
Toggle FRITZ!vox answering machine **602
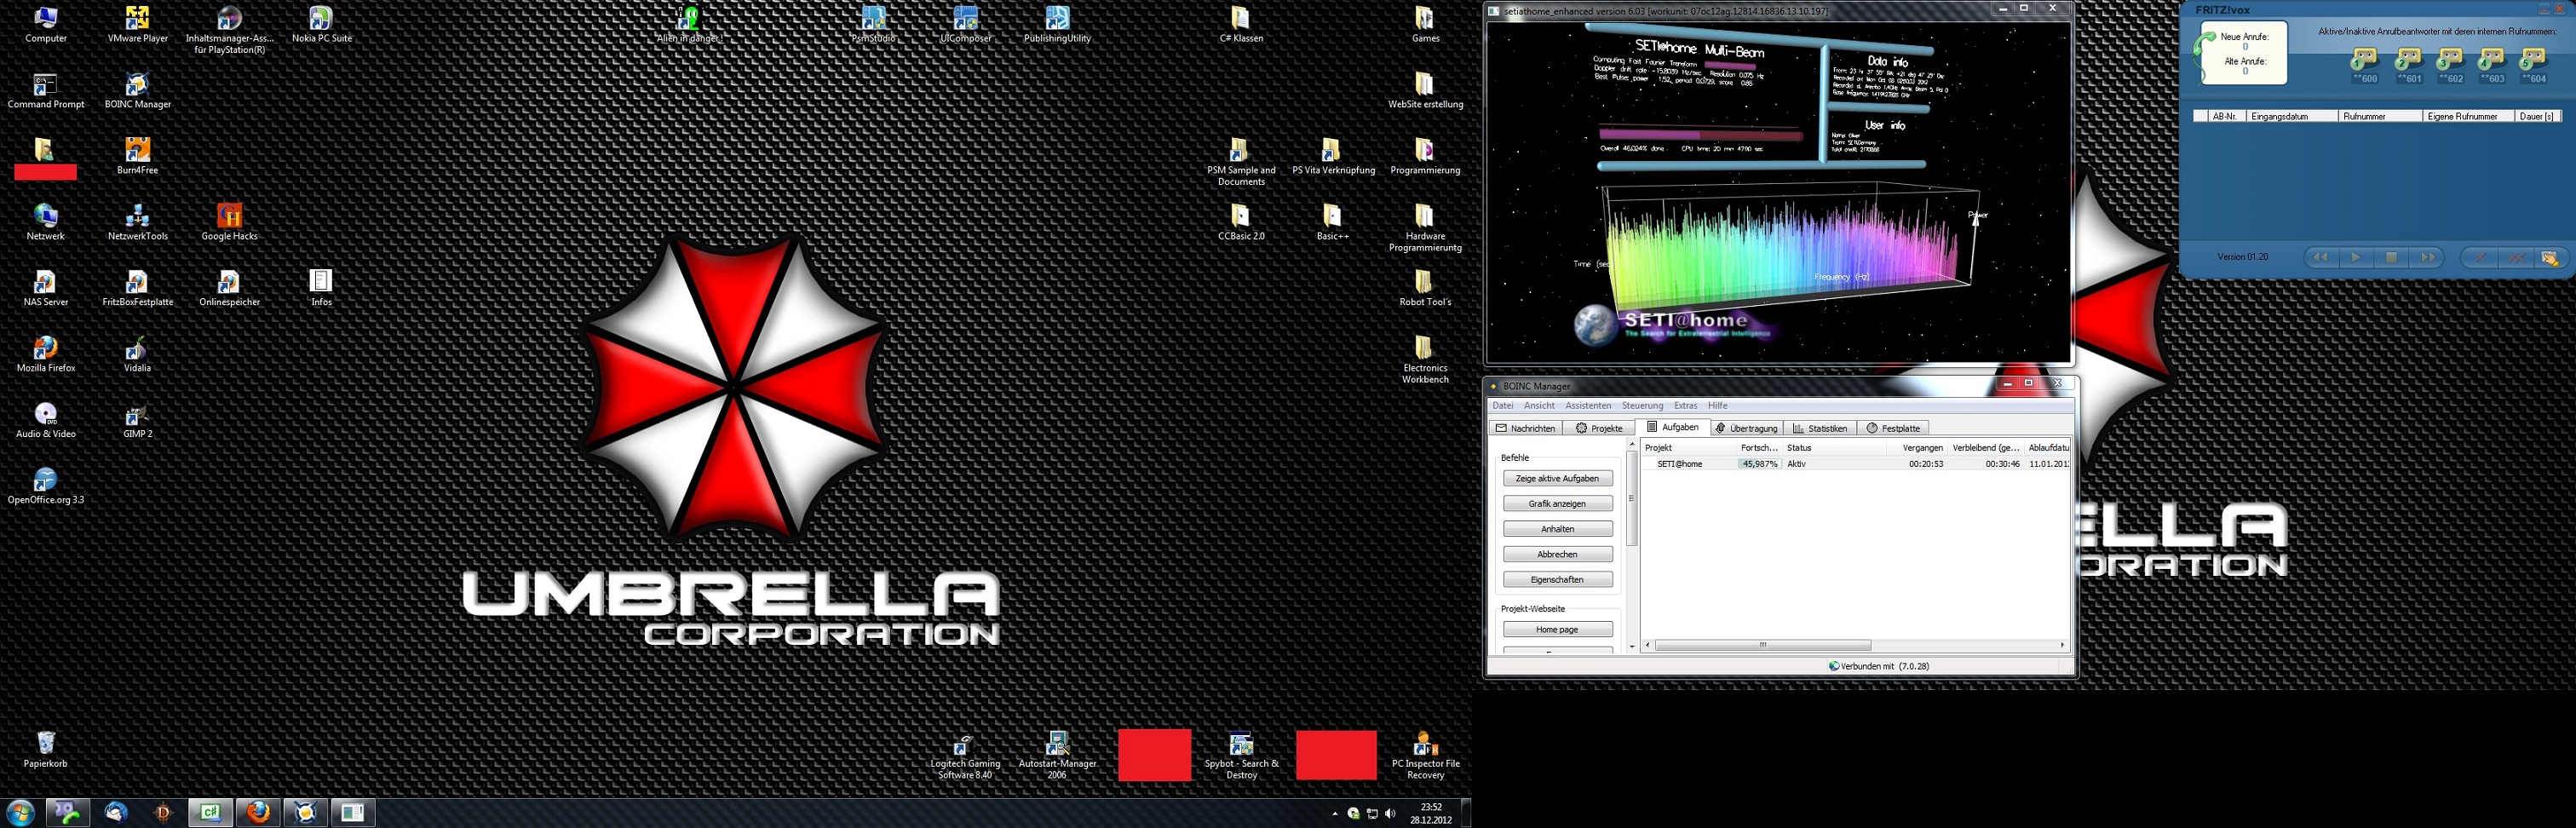click(x=2450, y=65)
